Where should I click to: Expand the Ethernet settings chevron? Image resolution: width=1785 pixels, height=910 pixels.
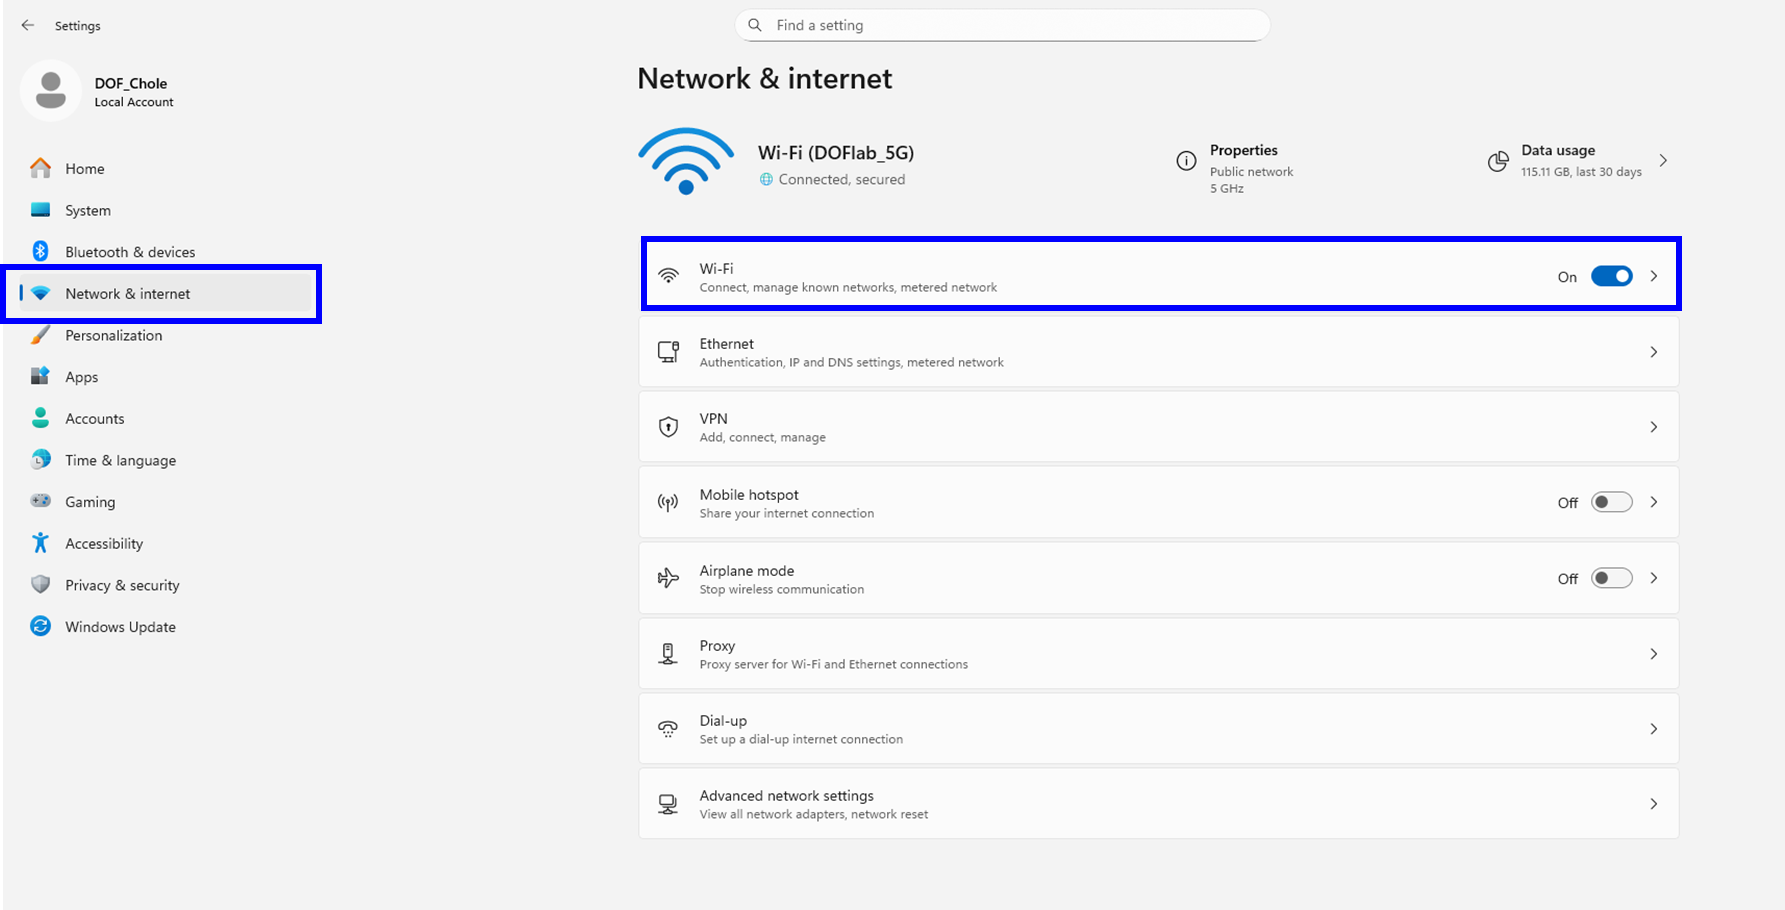click(x=1654, y=352)
